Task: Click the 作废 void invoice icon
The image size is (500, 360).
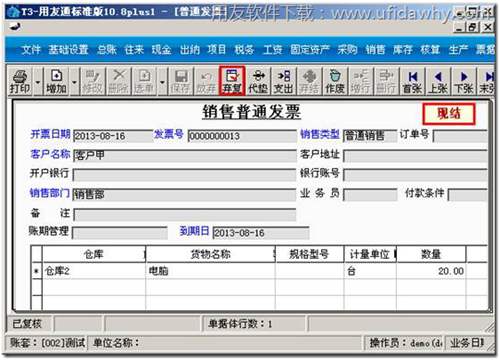Action: pos(335,81)
